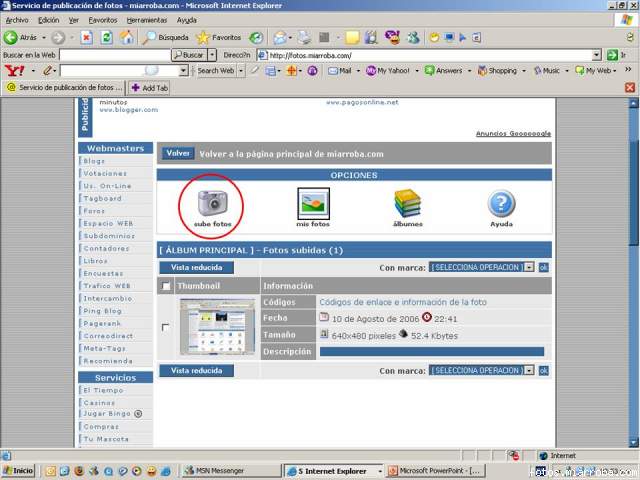The image size is (640, 480).
Task: Click the page vertical scrollbar
Action: point(633,272)
